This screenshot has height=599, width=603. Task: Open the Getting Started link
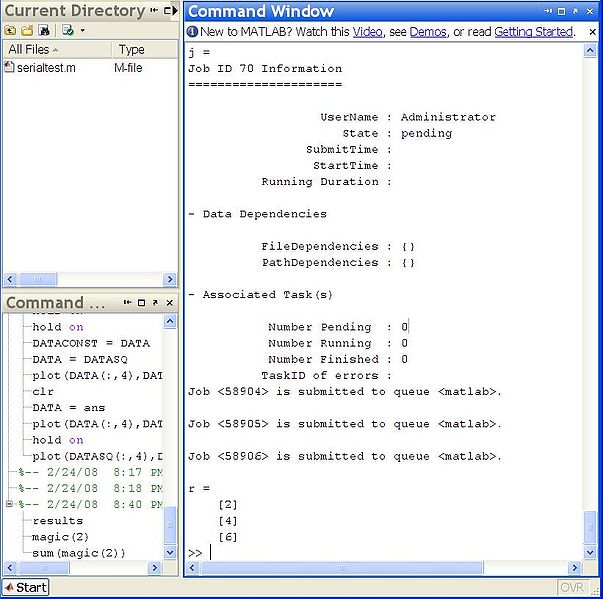[x=533, y=32]
